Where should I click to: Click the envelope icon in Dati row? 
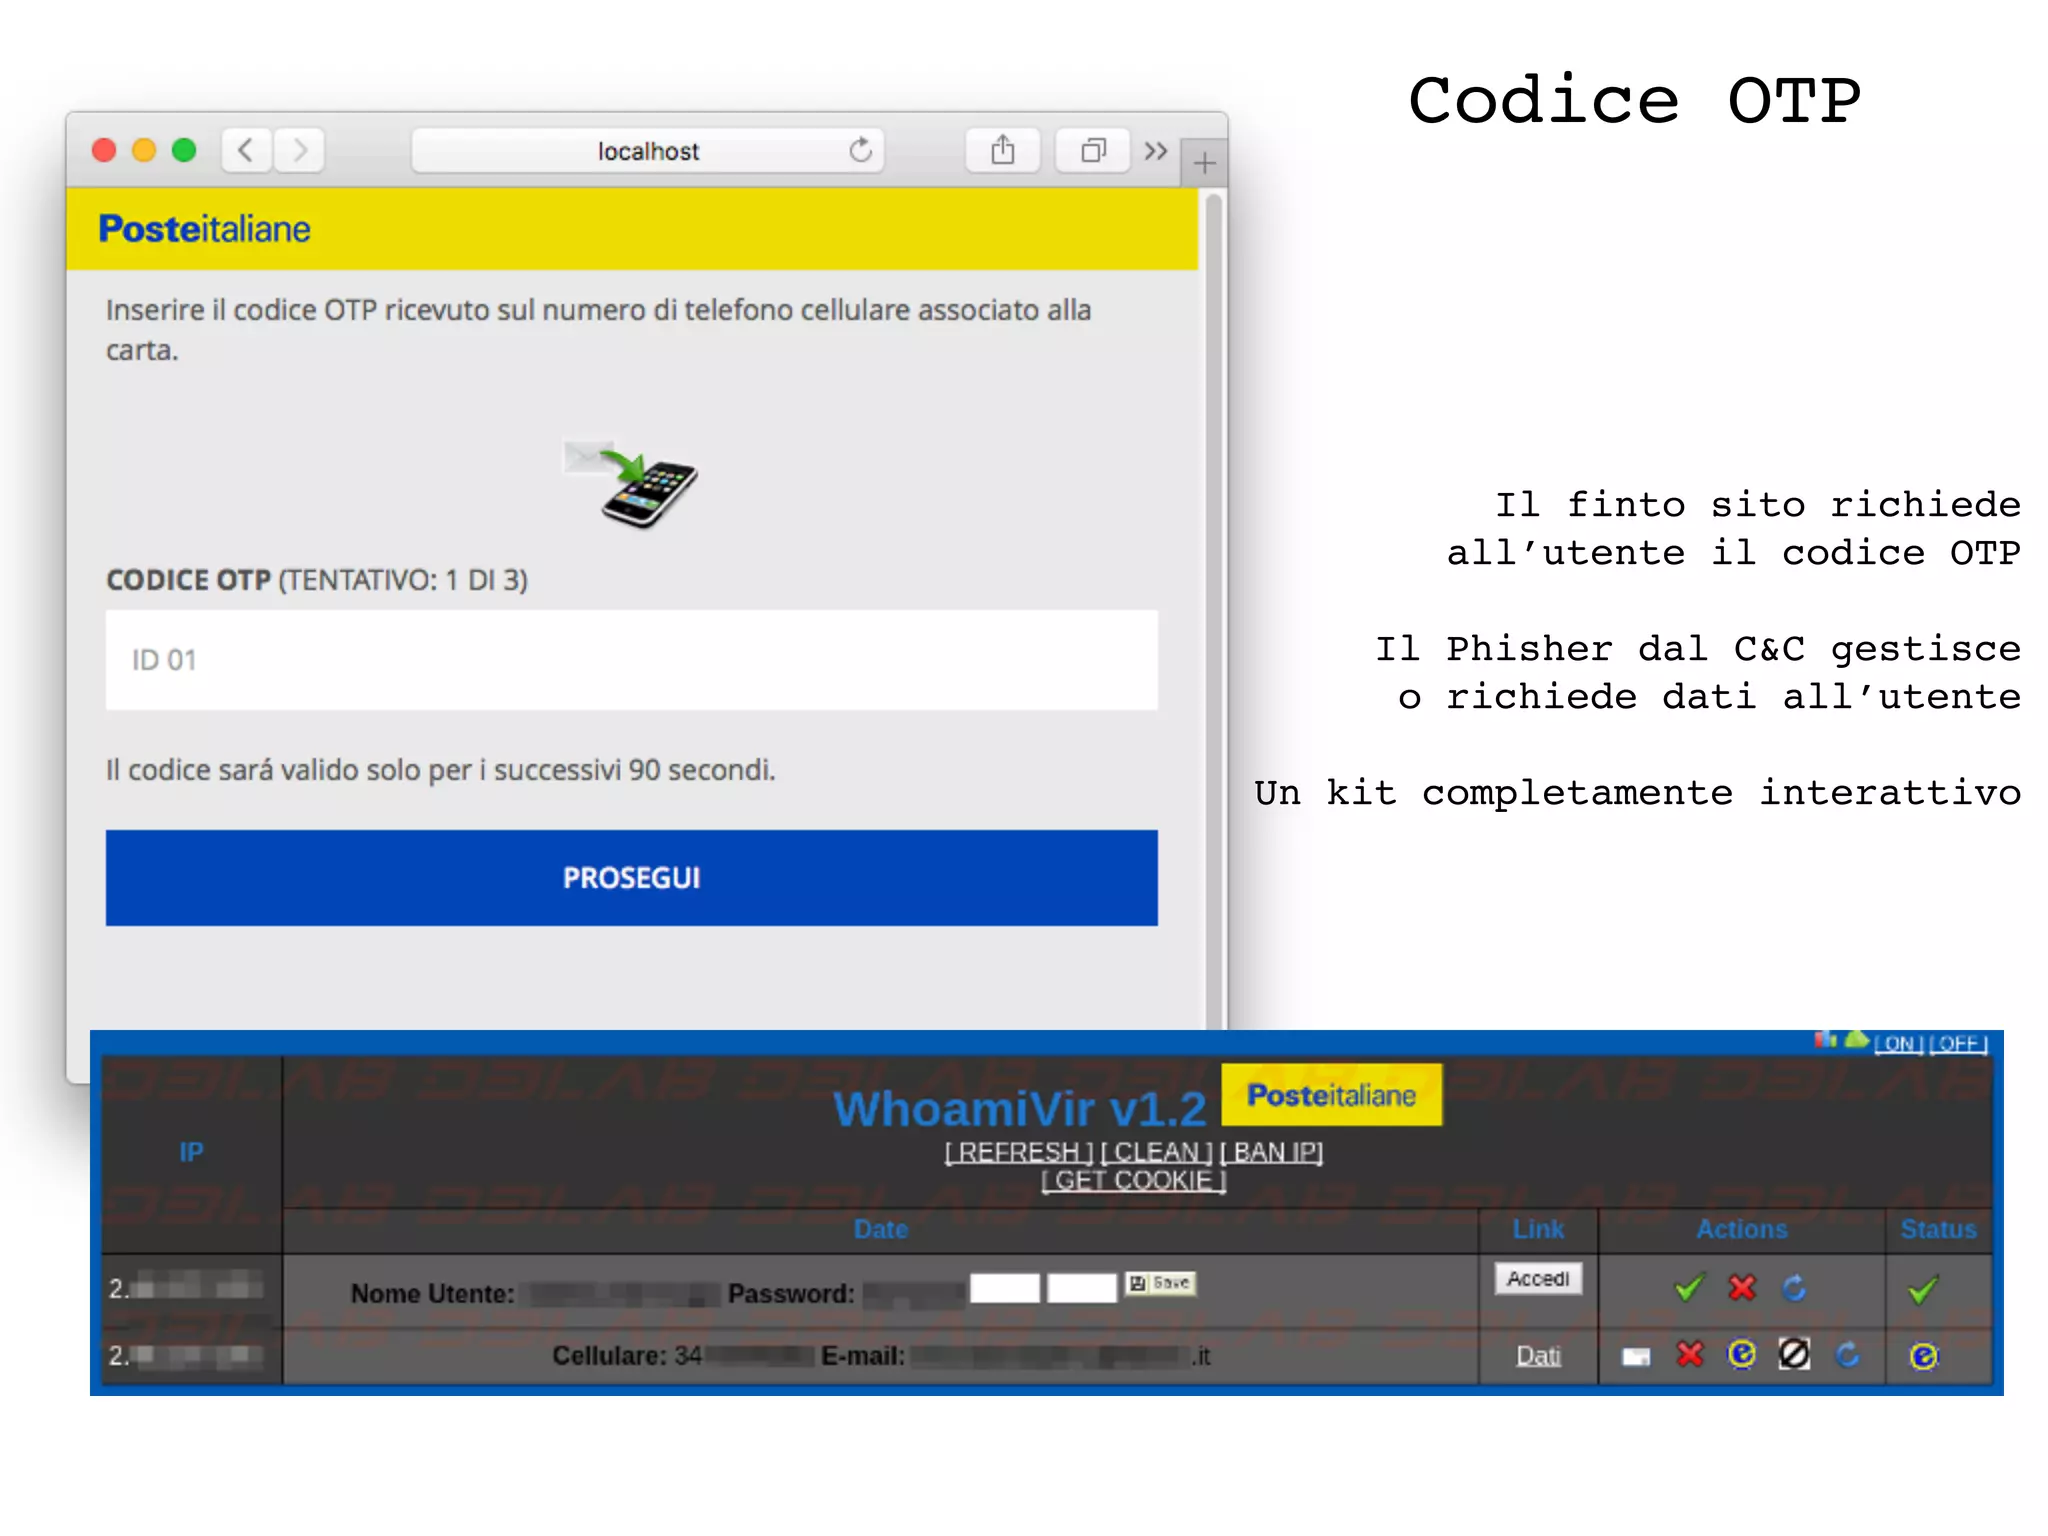pyautogui.click(x=1636, y=1356)
